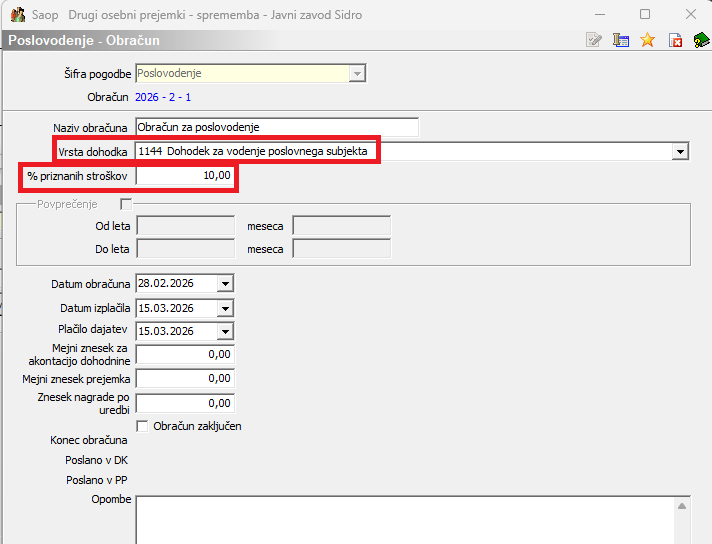Click the Naziv obračuna text field

[x=277, y=127]
